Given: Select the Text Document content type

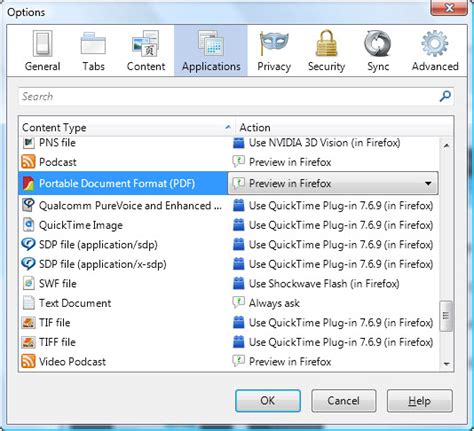Looking at the screenshot, I should pyautogui.click(x=75, y=303).
